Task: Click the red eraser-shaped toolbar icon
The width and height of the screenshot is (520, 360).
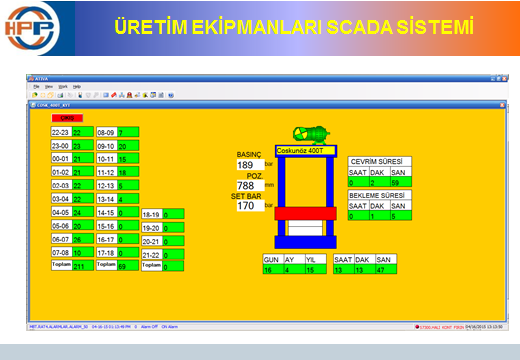Action: pos(114,95)
